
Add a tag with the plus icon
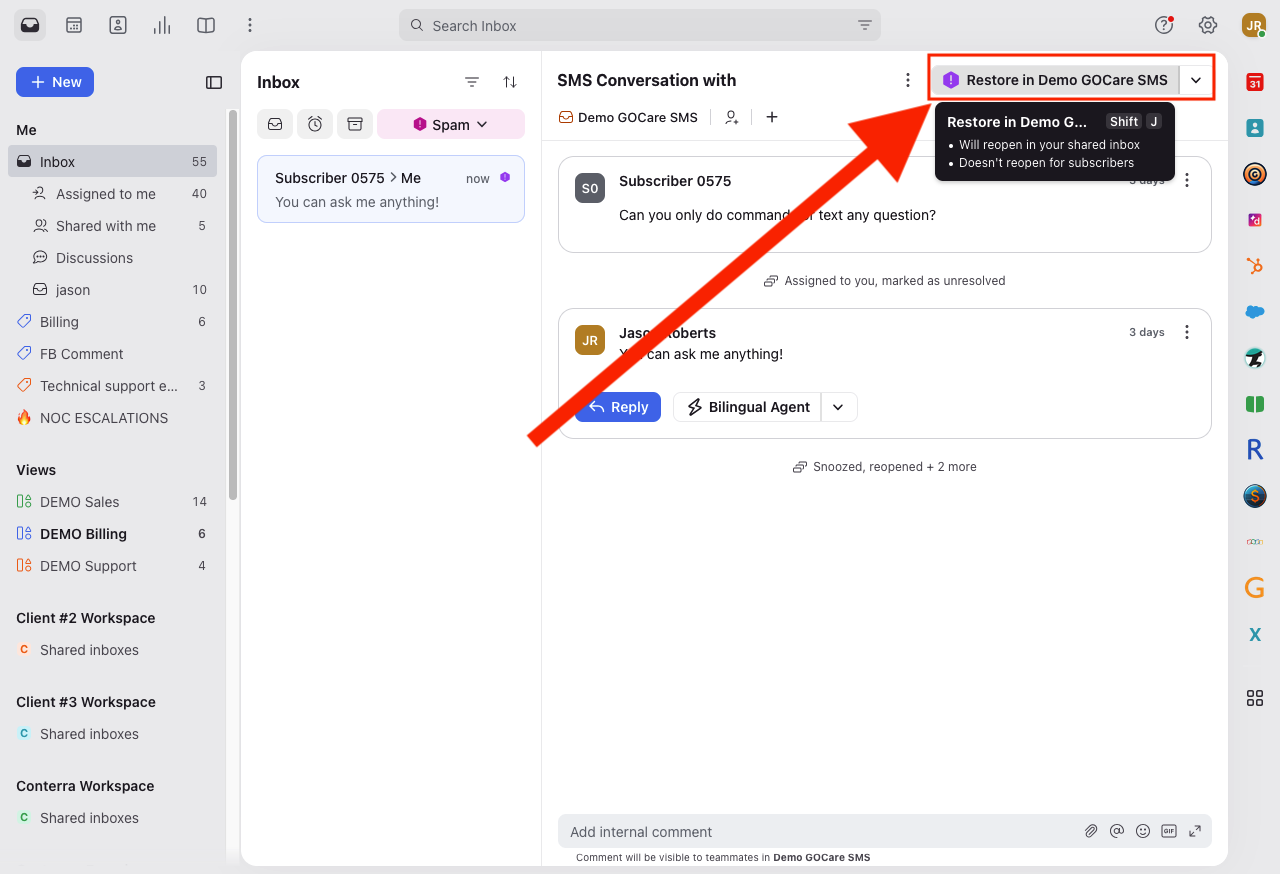(772, 117)
